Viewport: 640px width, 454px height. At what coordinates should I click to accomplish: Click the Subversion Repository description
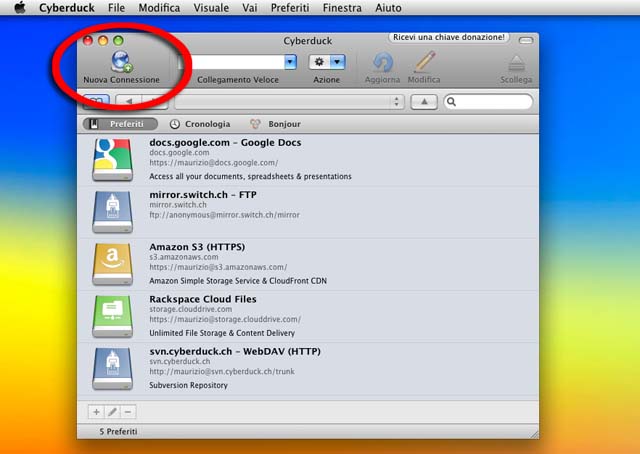pyautogui.click(x=189, y=385)
